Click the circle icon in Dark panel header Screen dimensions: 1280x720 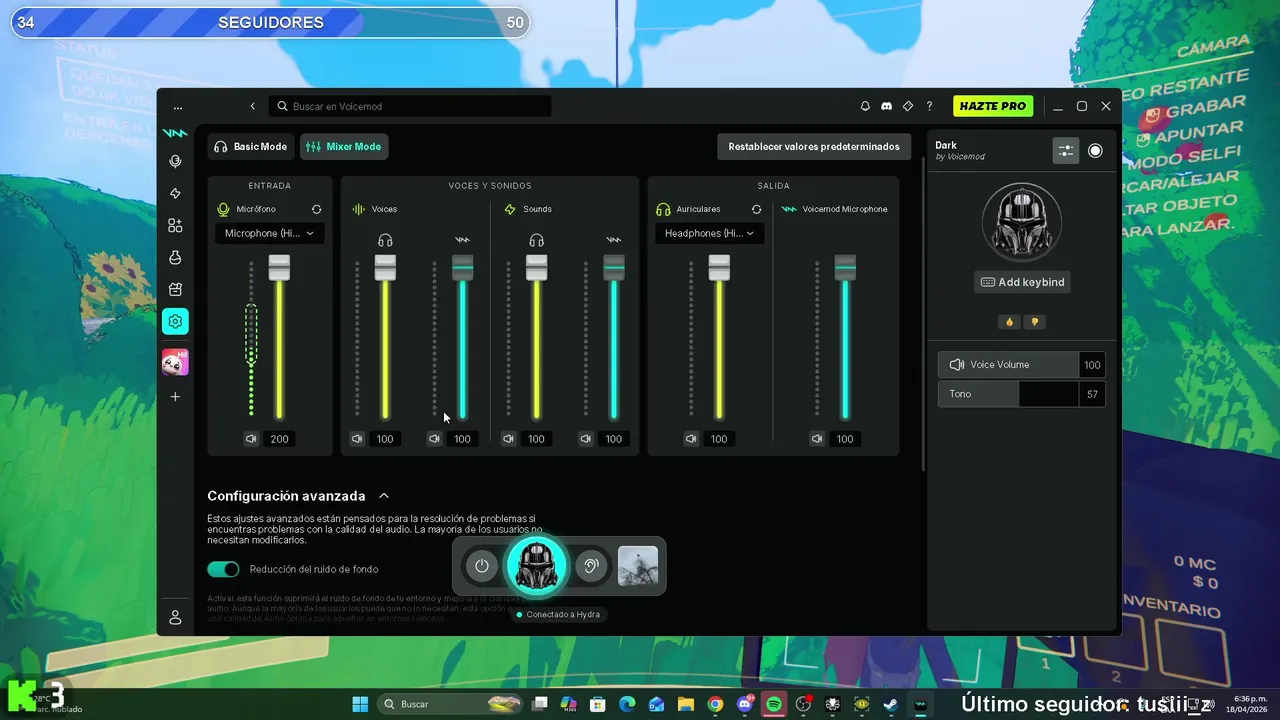pyautogui.click(x=1095, y=151)
